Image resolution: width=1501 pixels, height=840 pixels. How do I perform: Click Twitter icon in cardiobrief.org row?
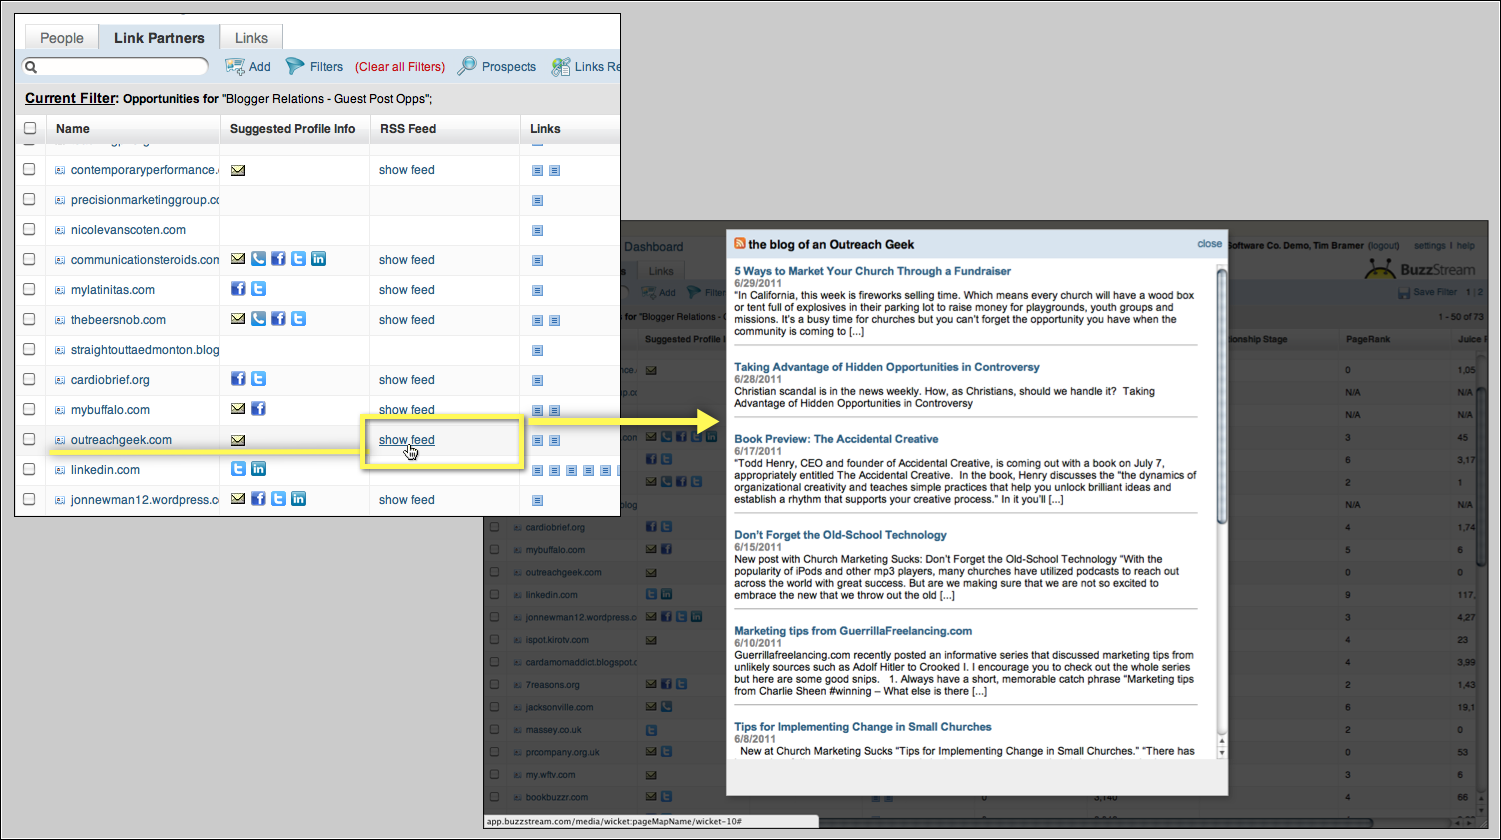click(258, 379)
